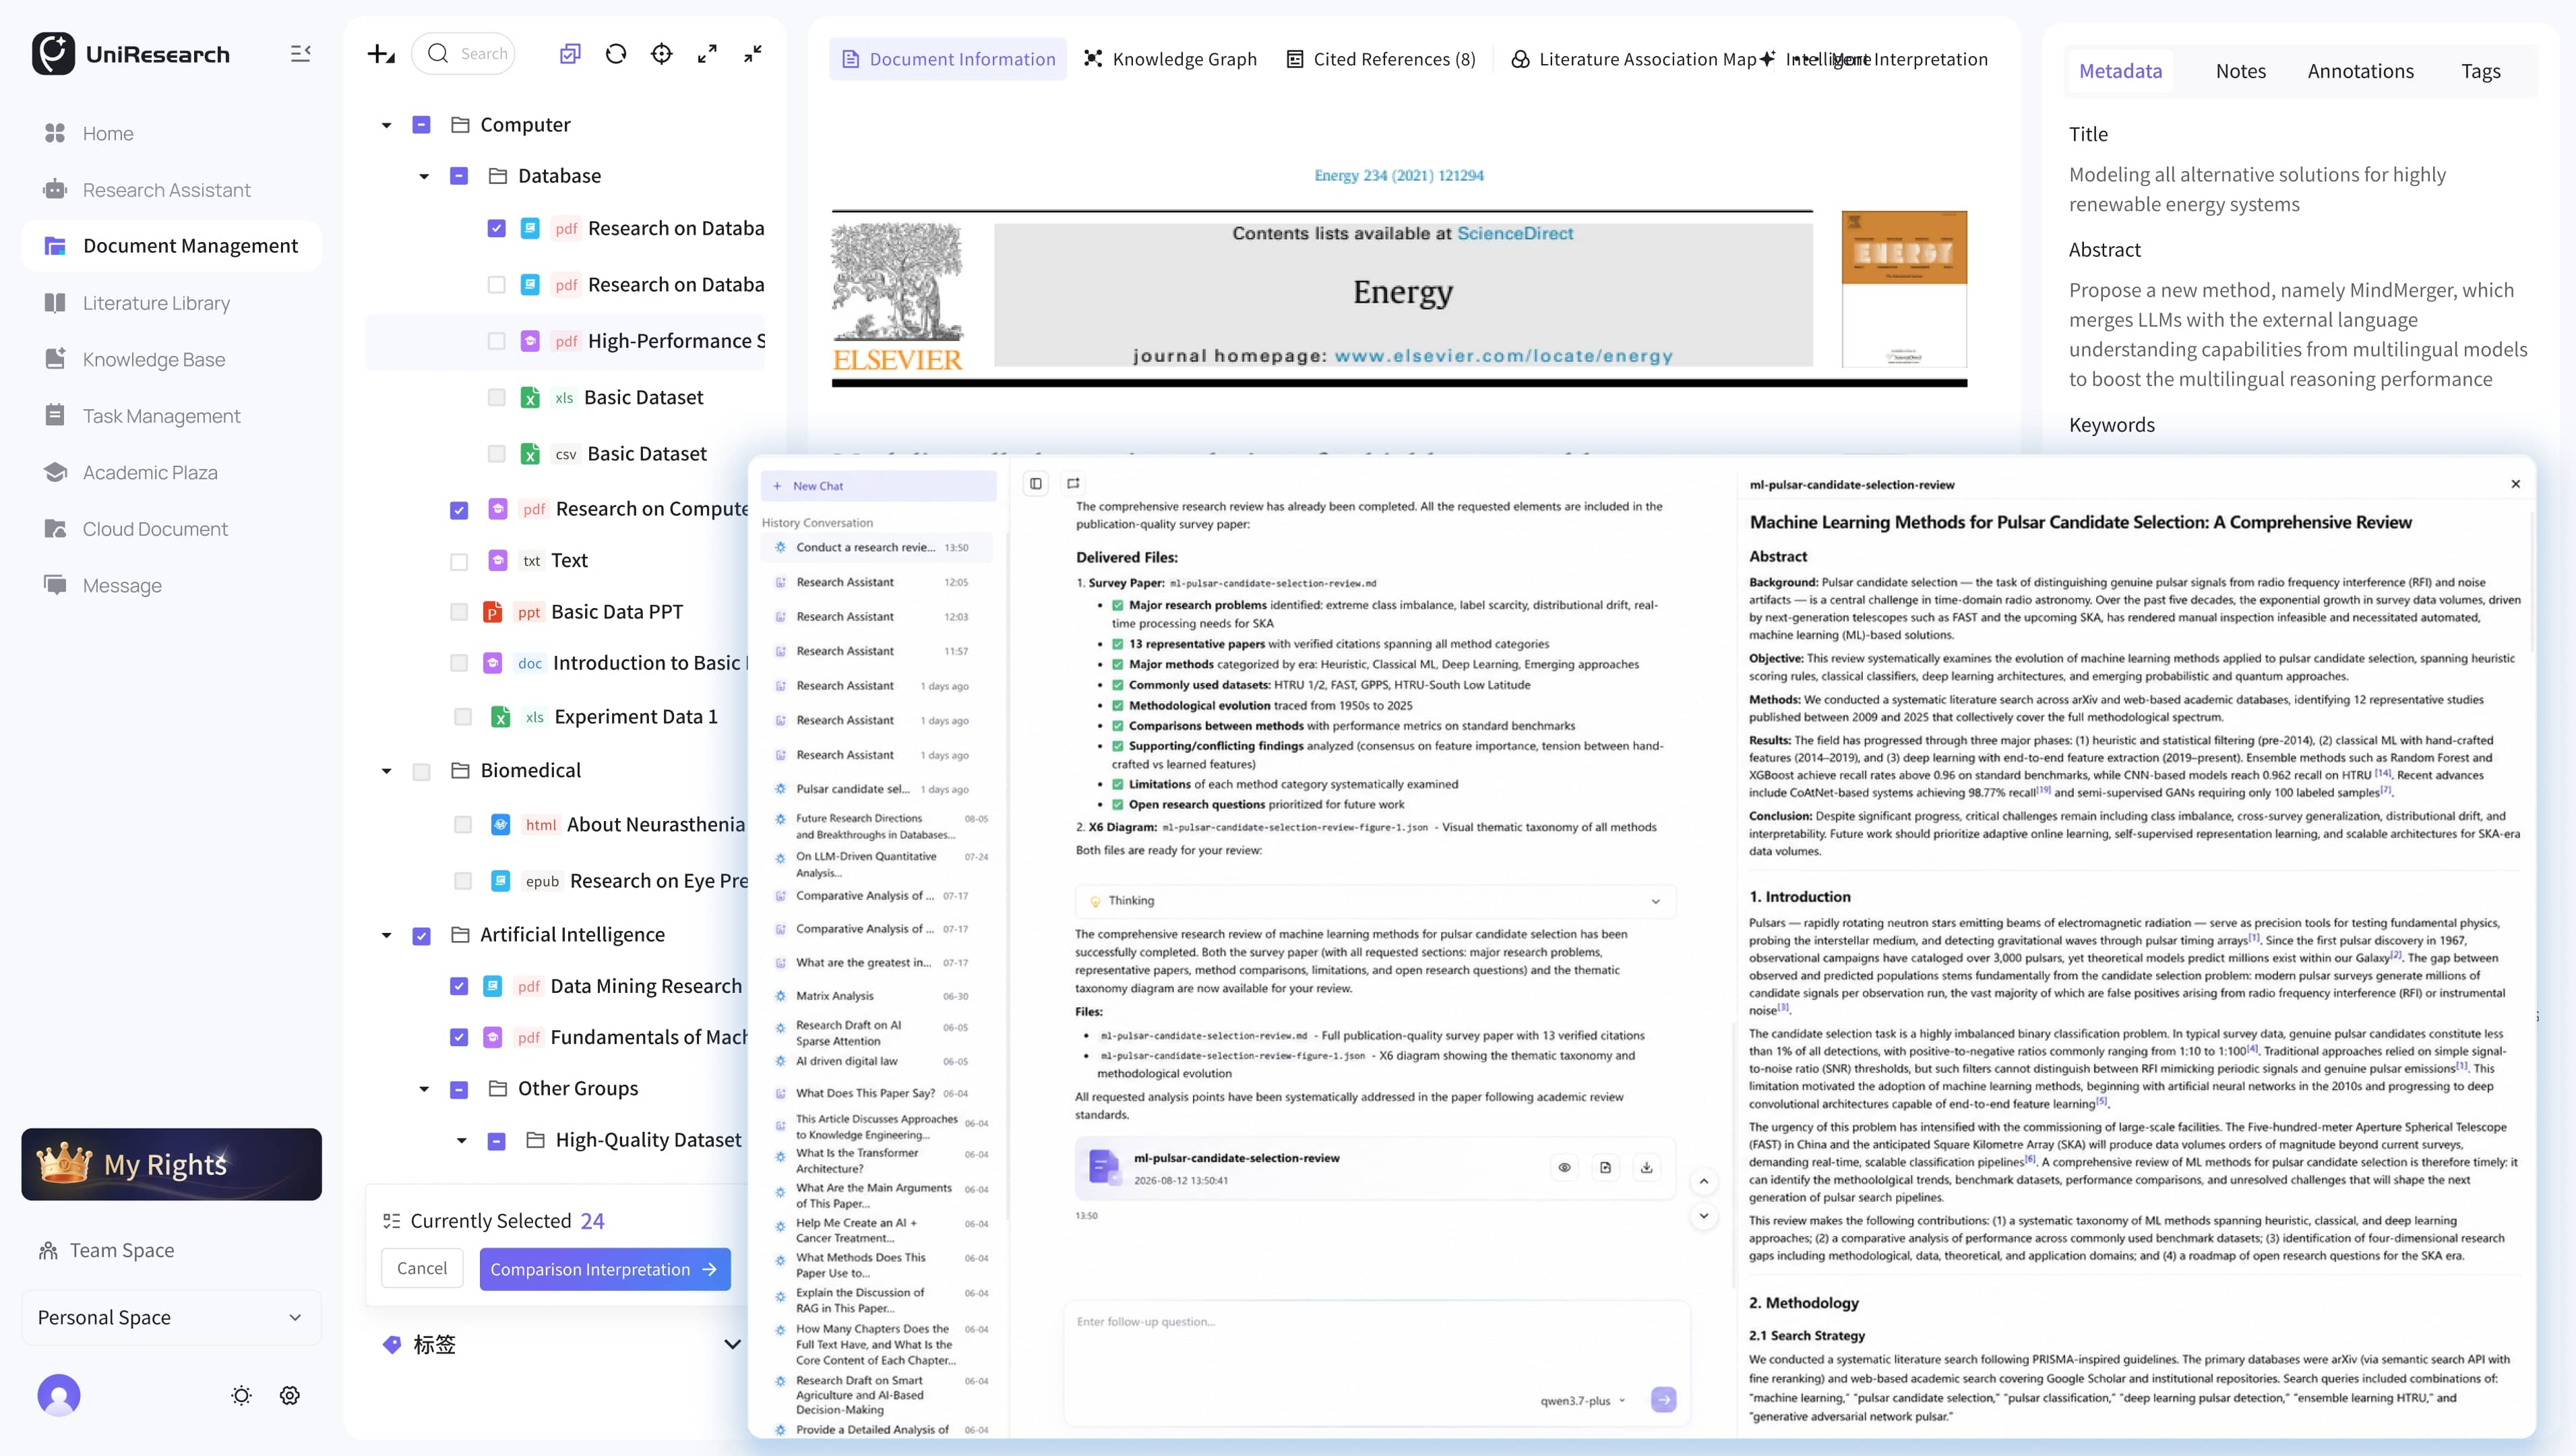
Task: Click the expand all arrows icon
Action: pos(707,54)
